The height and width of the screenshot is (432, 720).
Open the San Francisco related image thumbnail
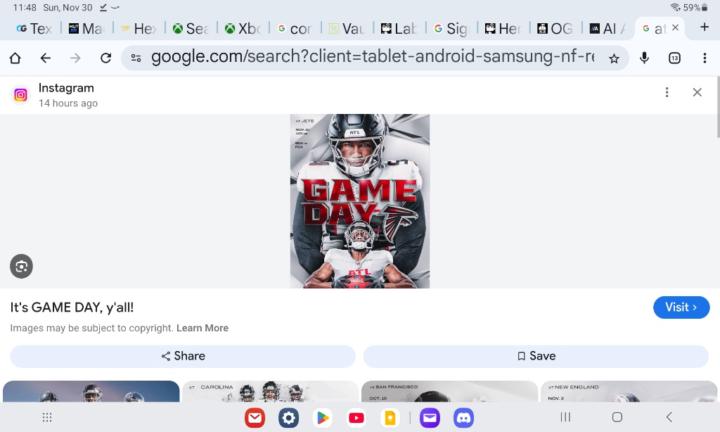(x=449, y=391)
